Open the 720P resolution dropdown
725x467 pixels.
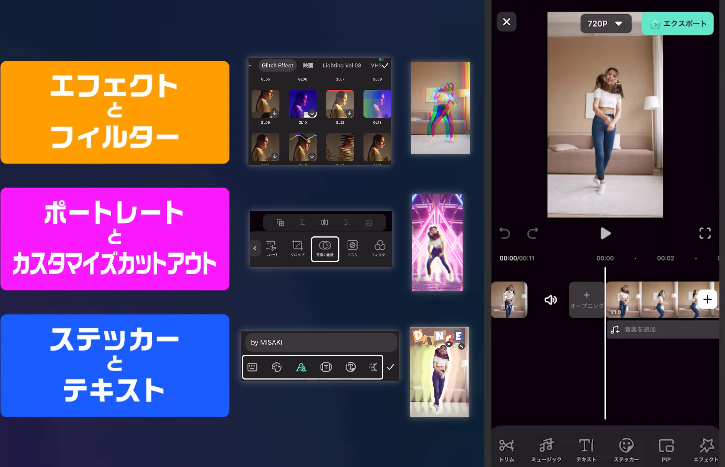[x=606, y=24]
